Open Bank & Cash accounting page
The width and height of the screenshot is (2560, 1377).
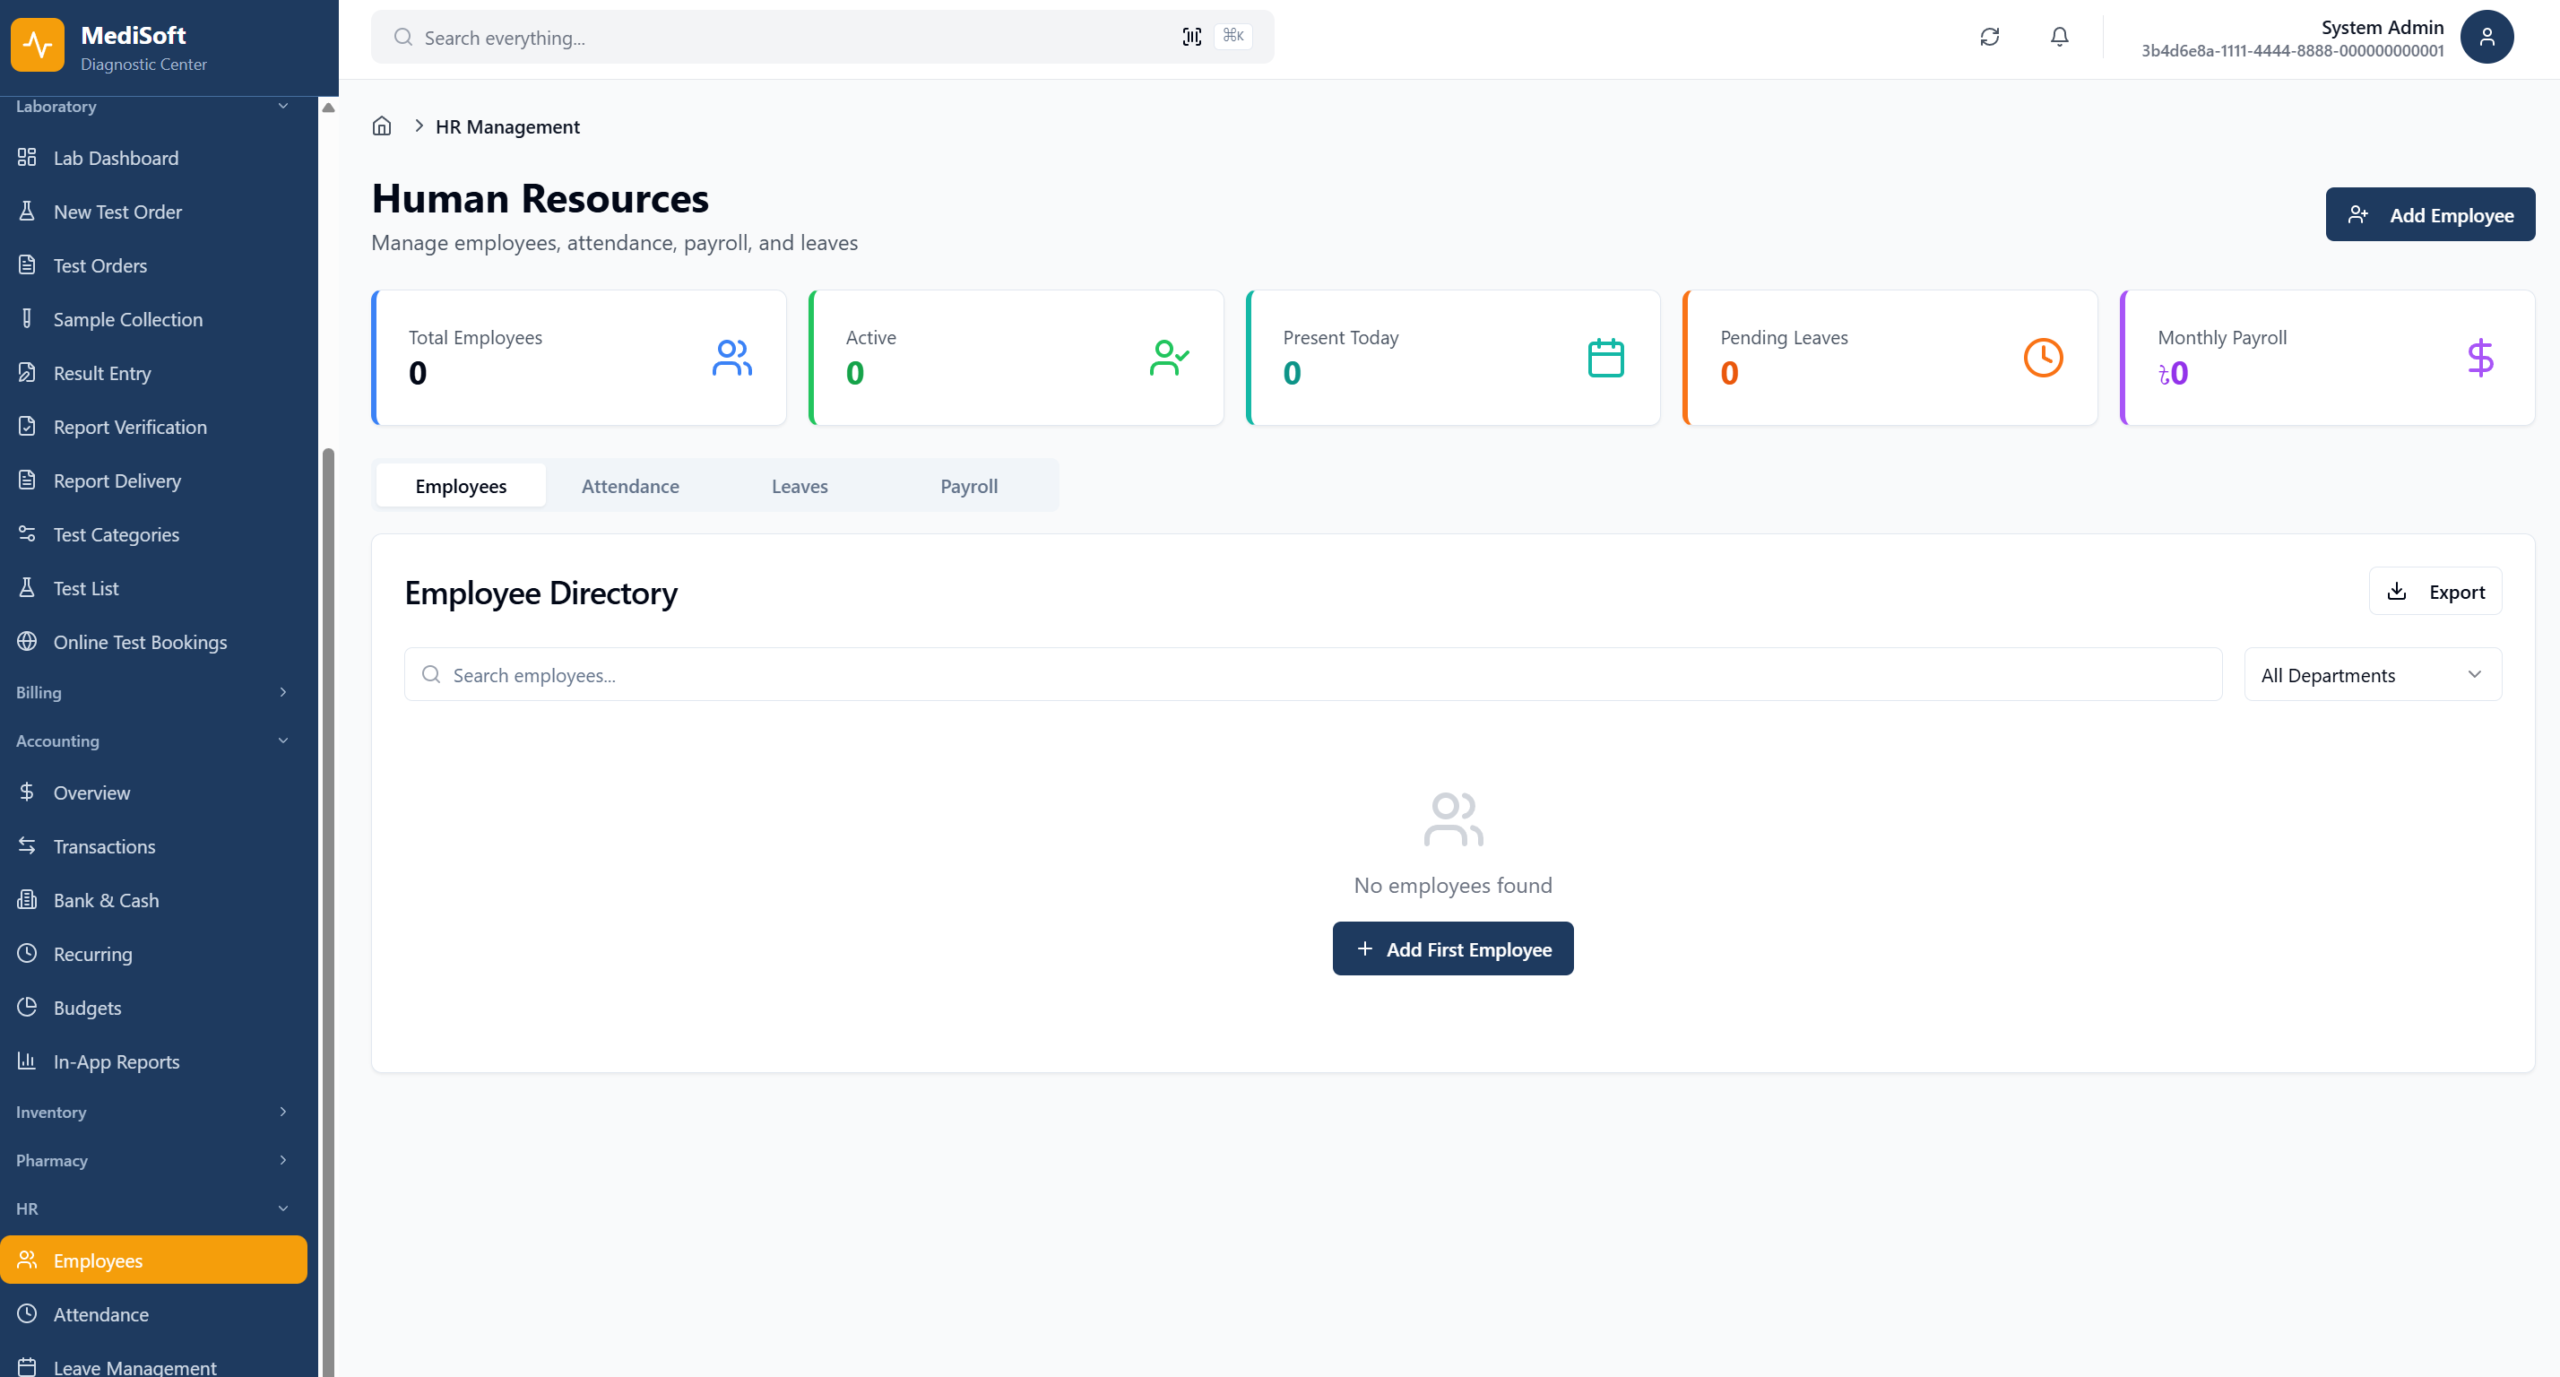(x=106, y=900)
